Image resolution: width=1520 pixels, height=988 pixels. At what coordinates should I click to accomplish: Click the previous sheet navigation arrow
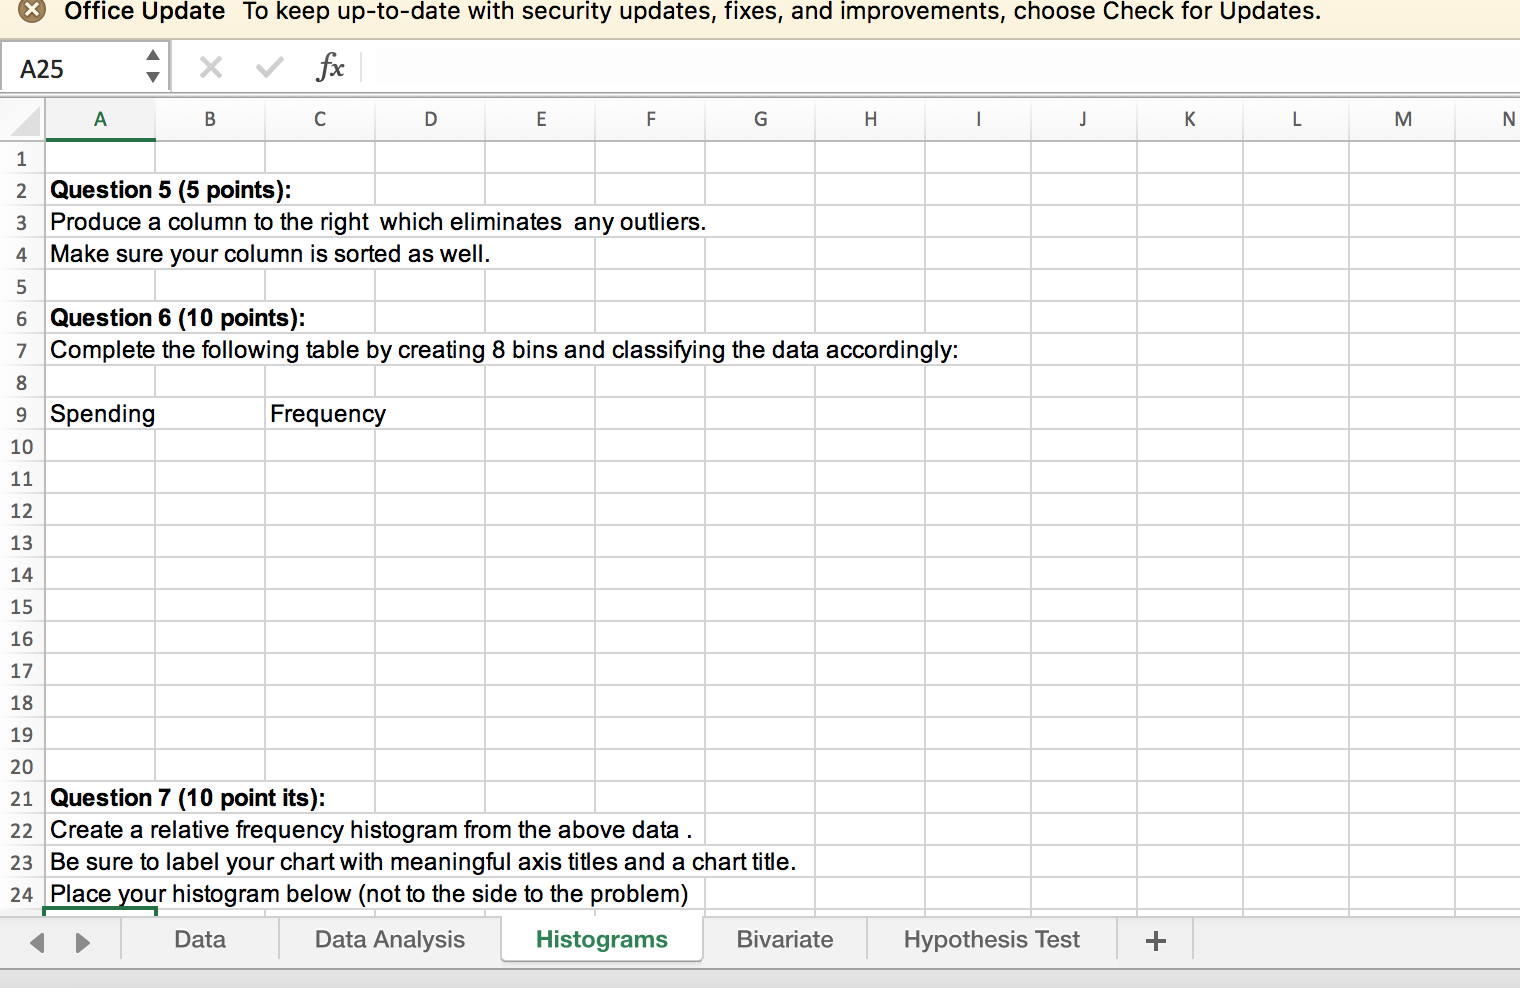(37, 941)
